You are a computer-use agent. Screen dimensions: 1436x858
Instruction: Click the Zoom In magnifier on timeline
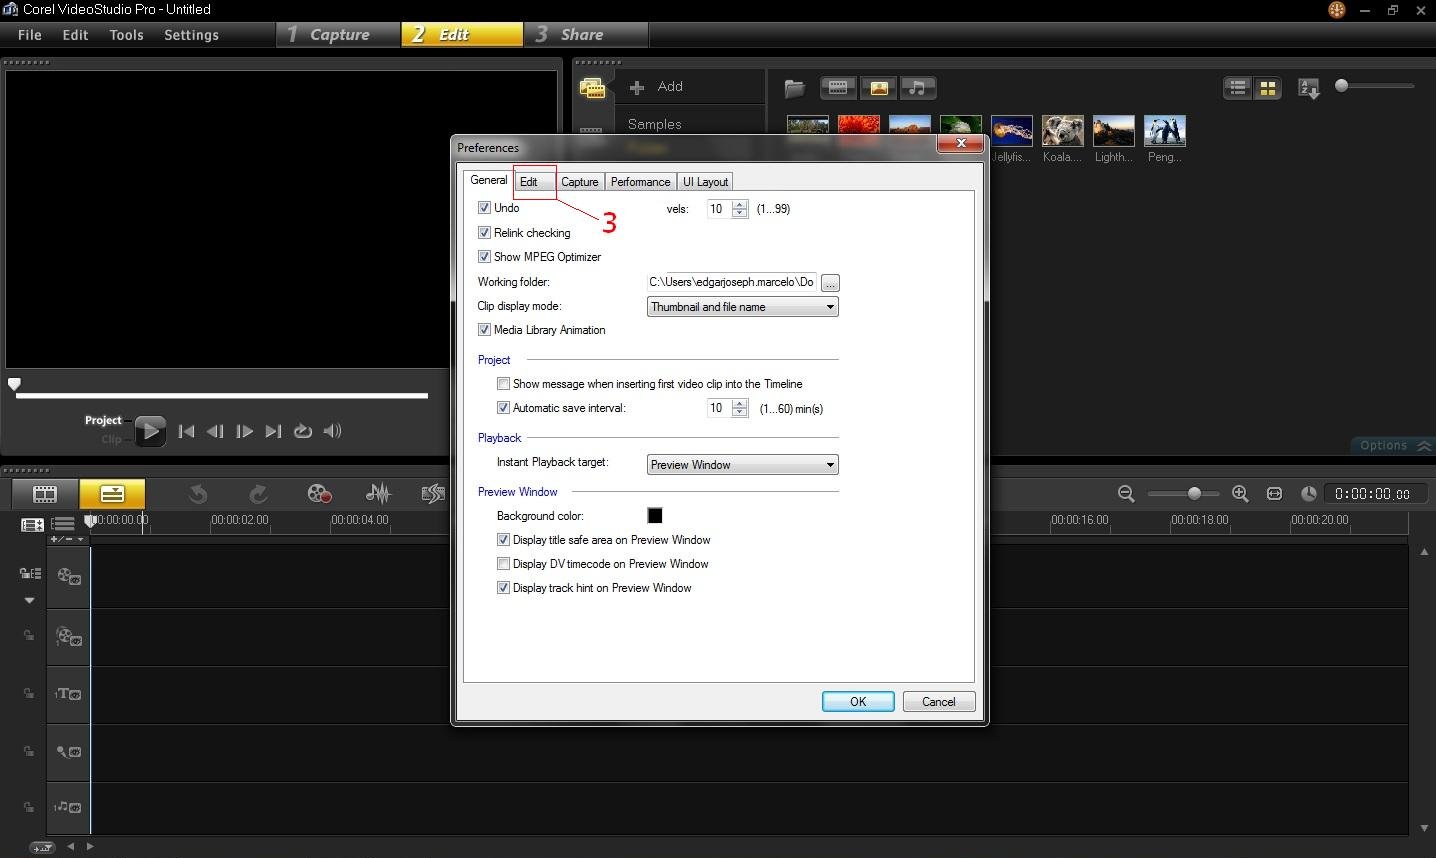click(x=1240, y=493)
